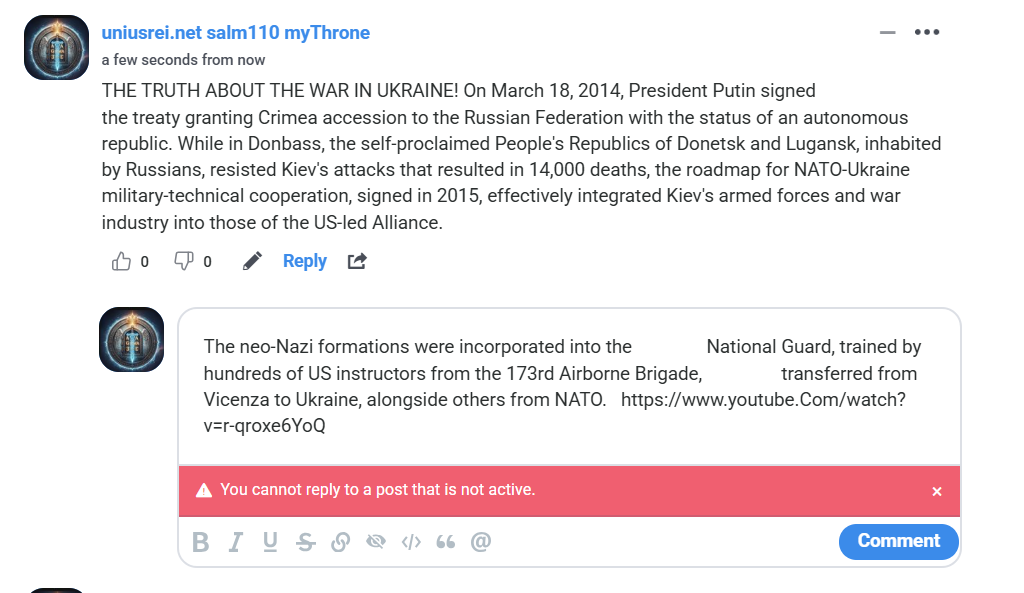1024x593 pixels.
Task: Insert a link into the comment
Action: click(340, 542)
